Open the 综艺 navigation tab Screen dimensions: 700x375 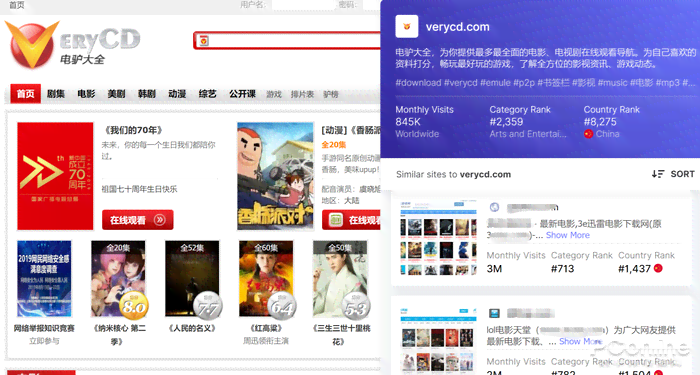(208, 94)
